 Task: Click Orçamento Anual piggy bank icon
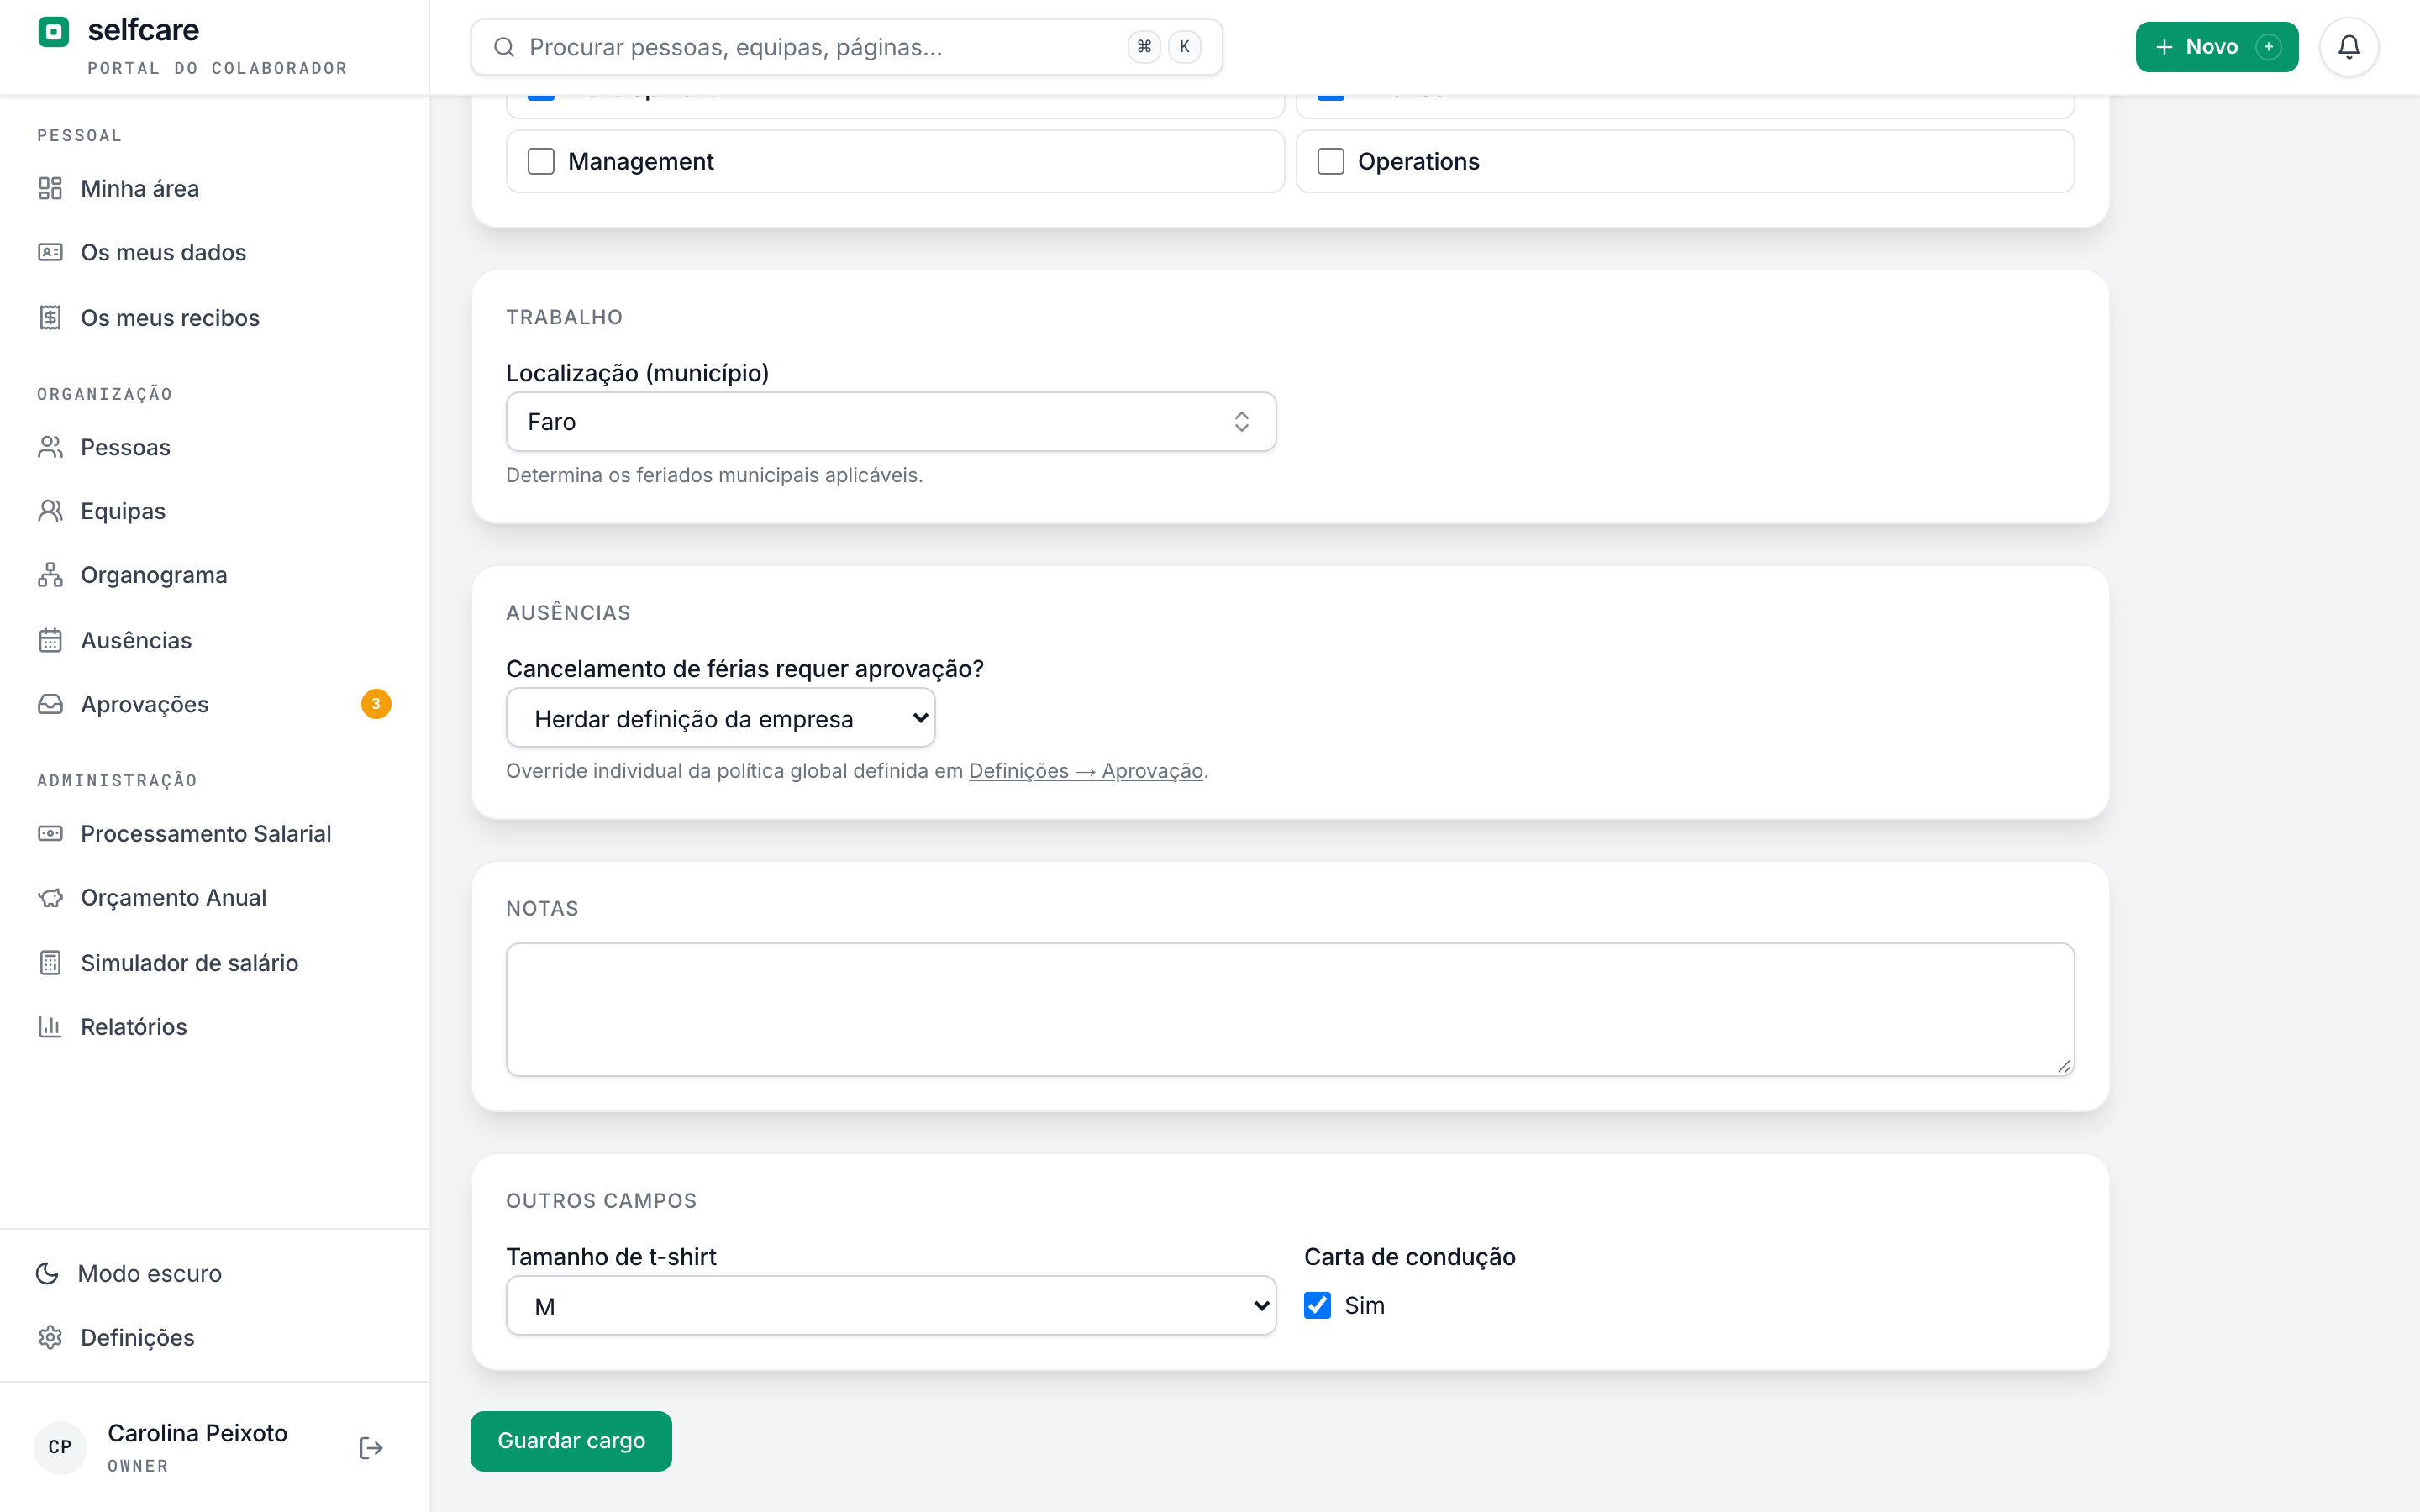(x=50, y=898)
